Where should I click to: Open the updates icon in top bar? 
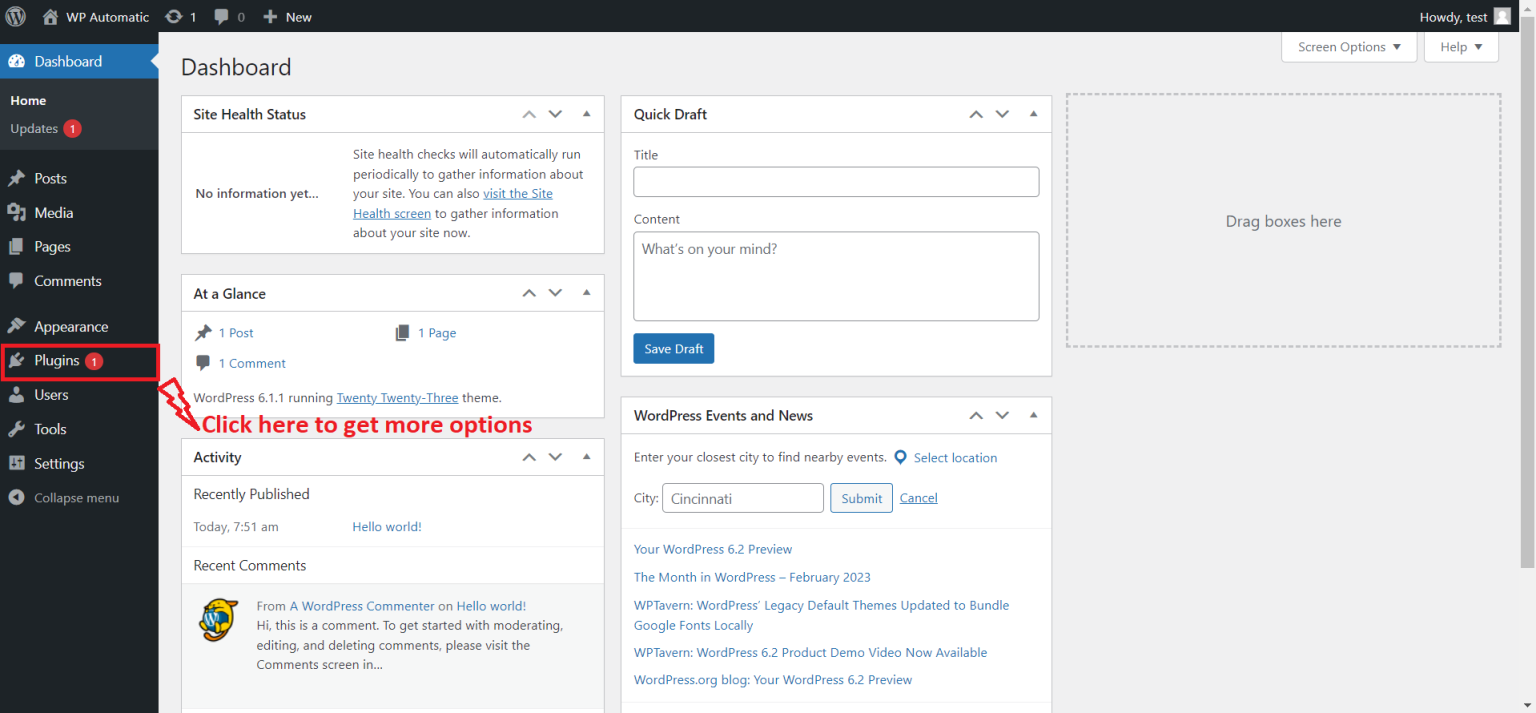click(x=174, y=17)
